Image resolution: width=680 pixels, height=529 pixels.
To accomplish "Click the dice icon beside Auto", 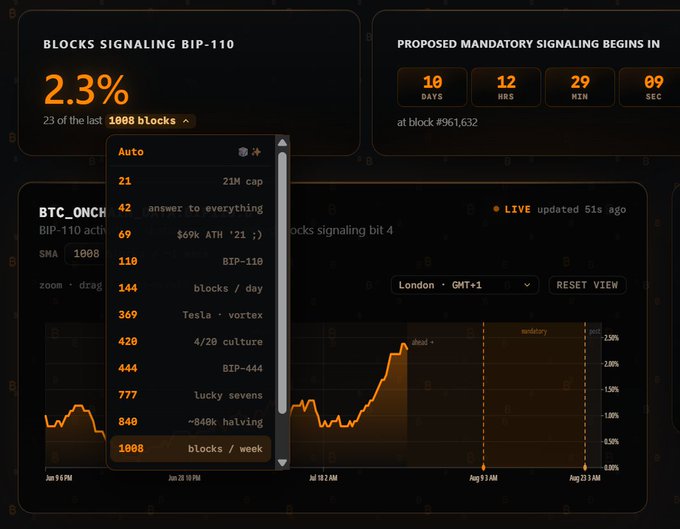I will click(243, 151).
